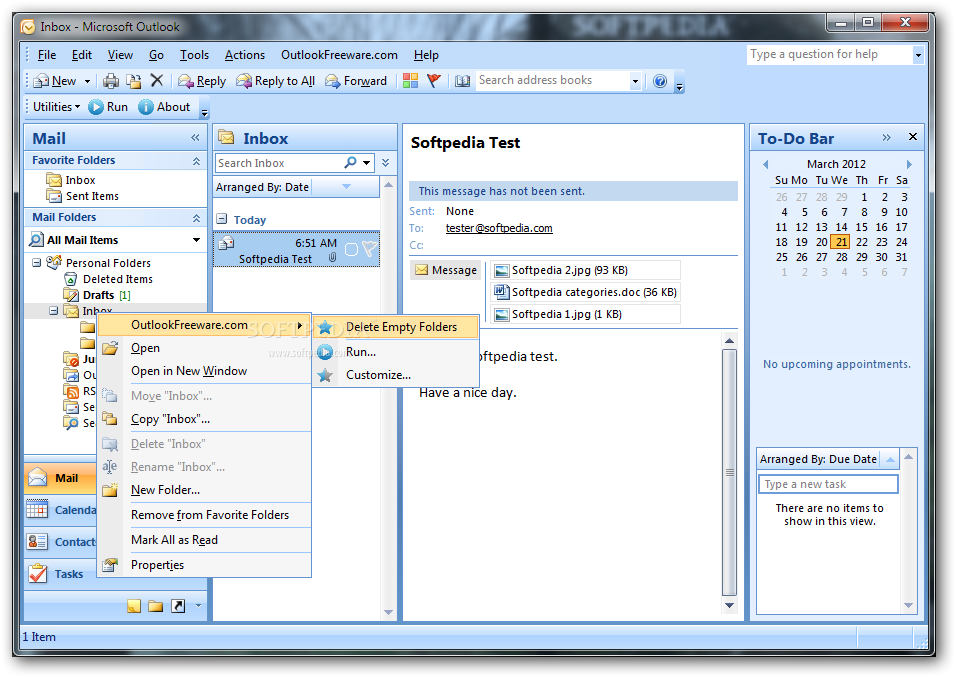Choose Remove from Favorite Folders
956x677 pixels.
(205, 515)
